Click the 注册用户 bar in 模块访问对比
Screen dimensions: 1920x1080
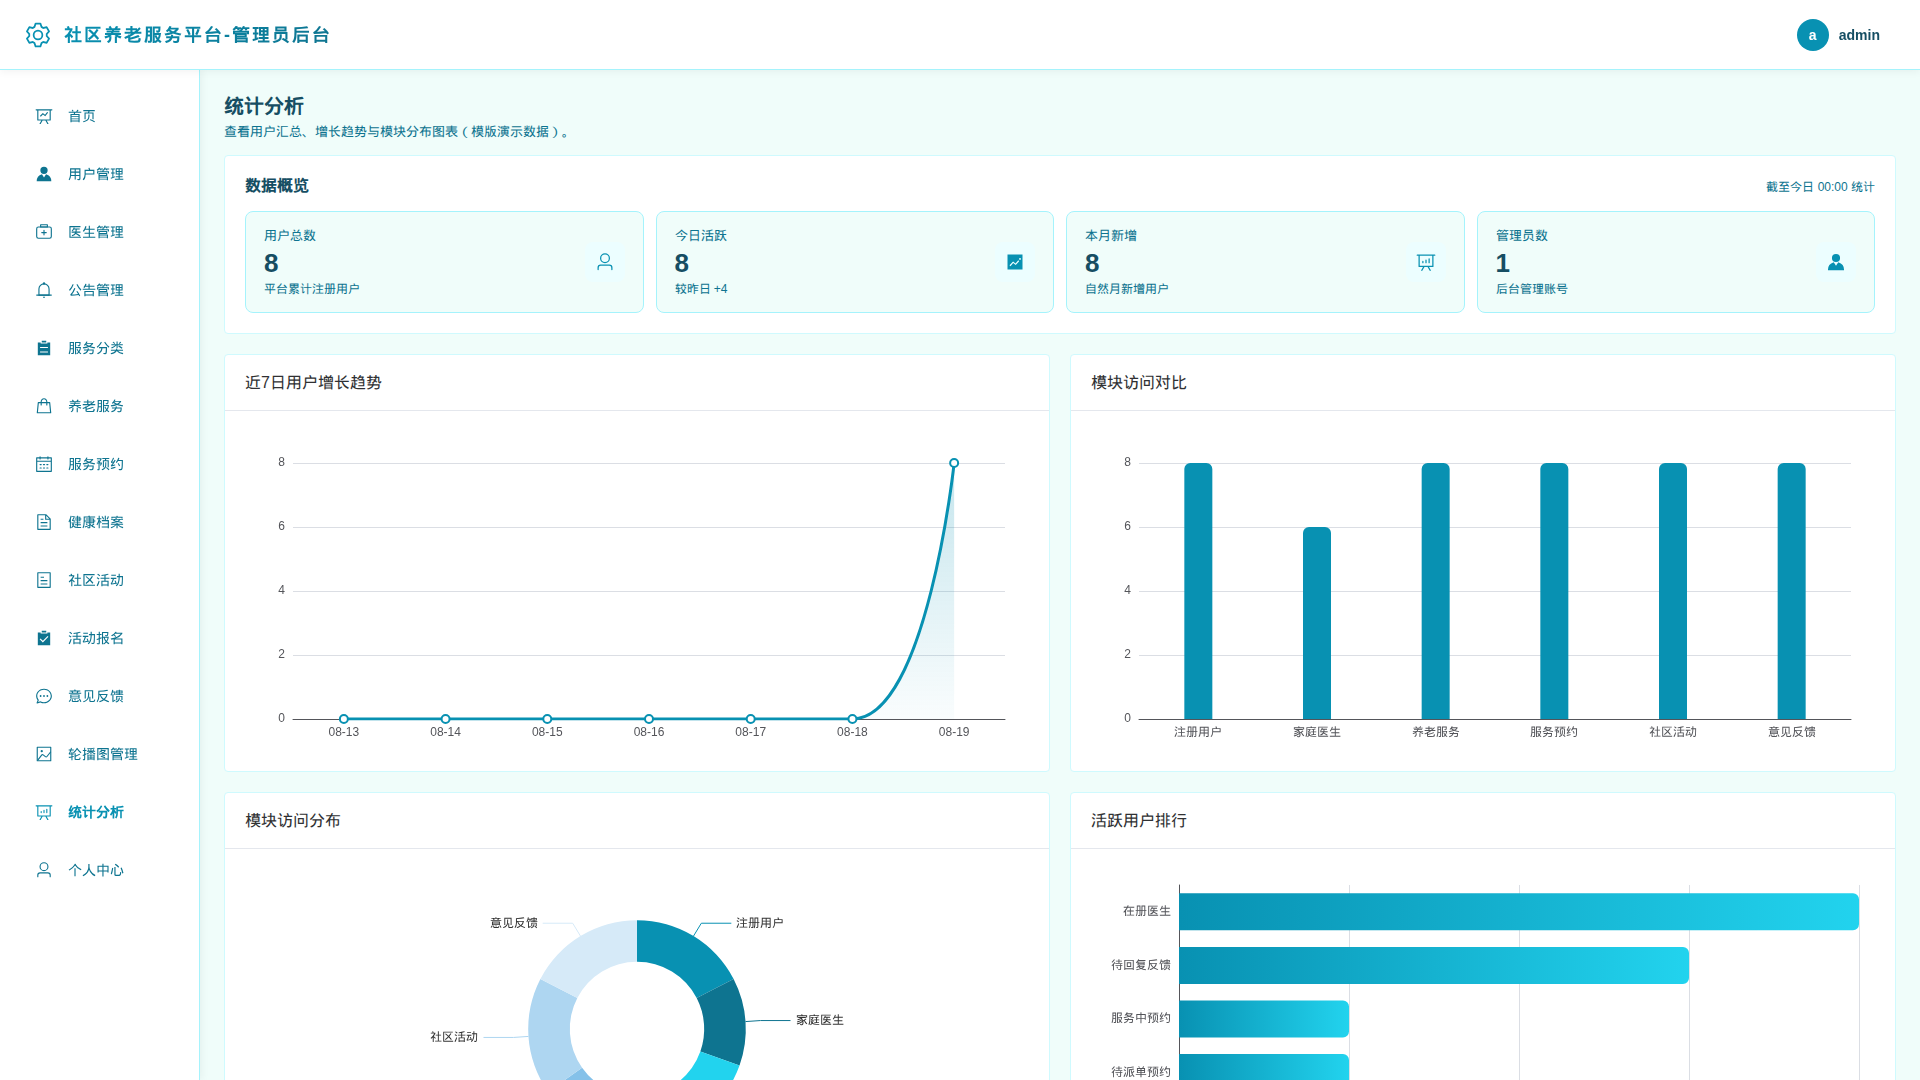(1198, 591)
